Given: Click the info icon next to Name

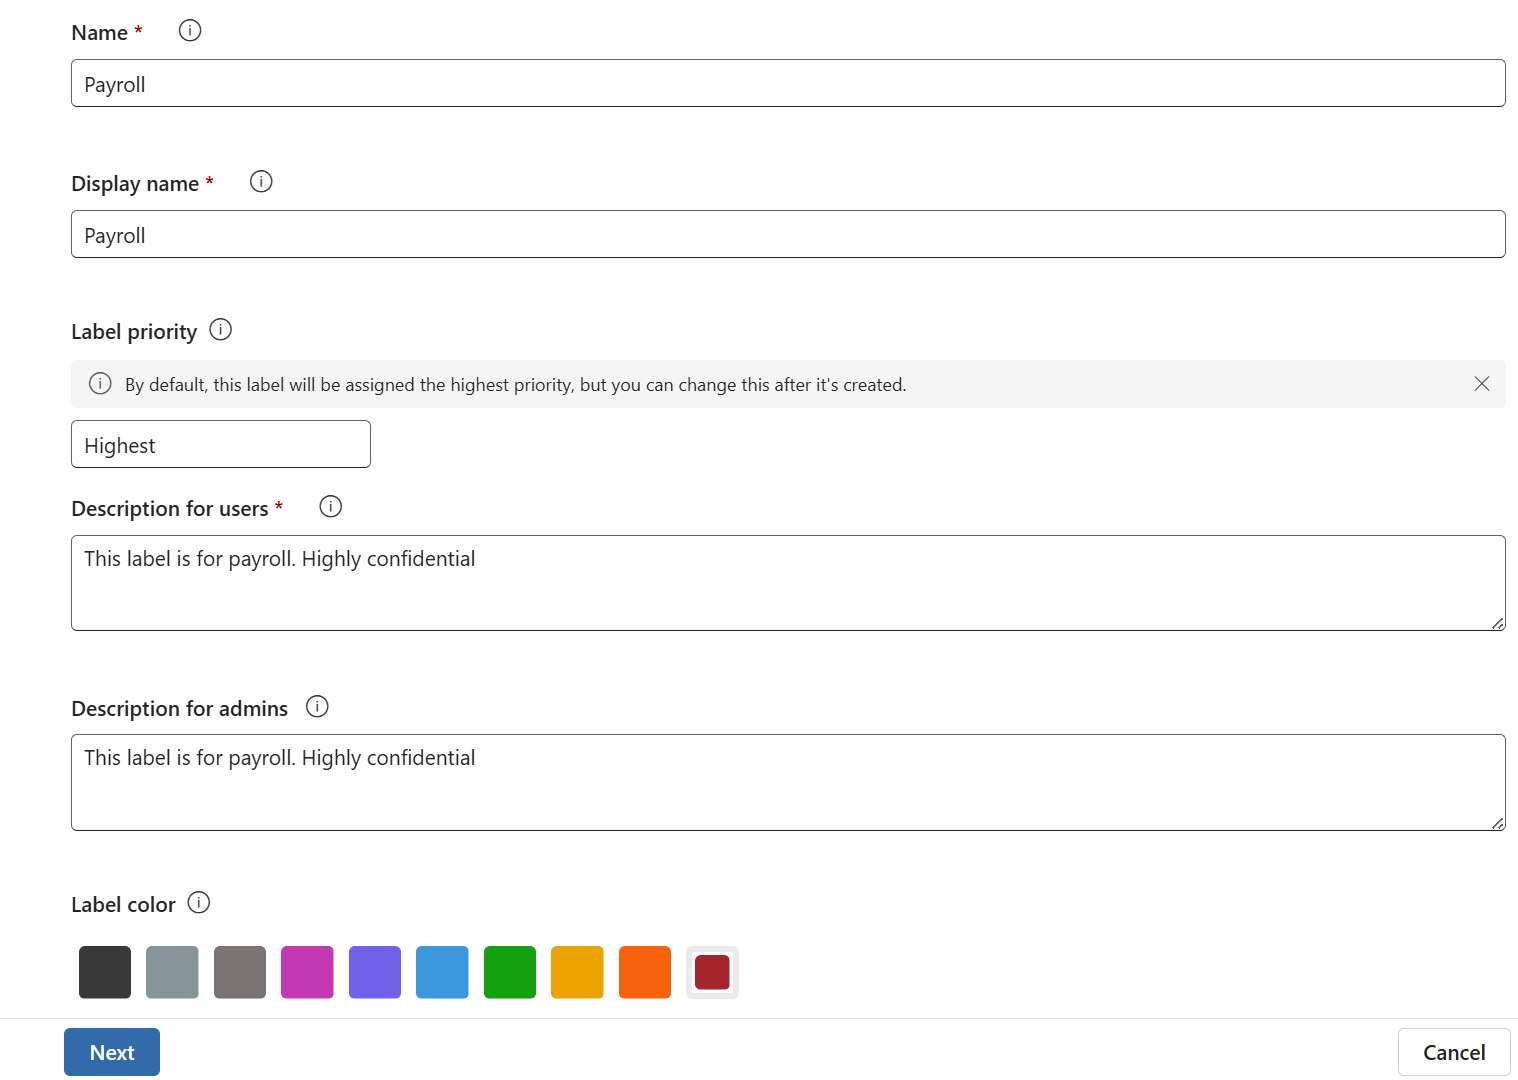Looking at the screenshot, I should (190, 31).
